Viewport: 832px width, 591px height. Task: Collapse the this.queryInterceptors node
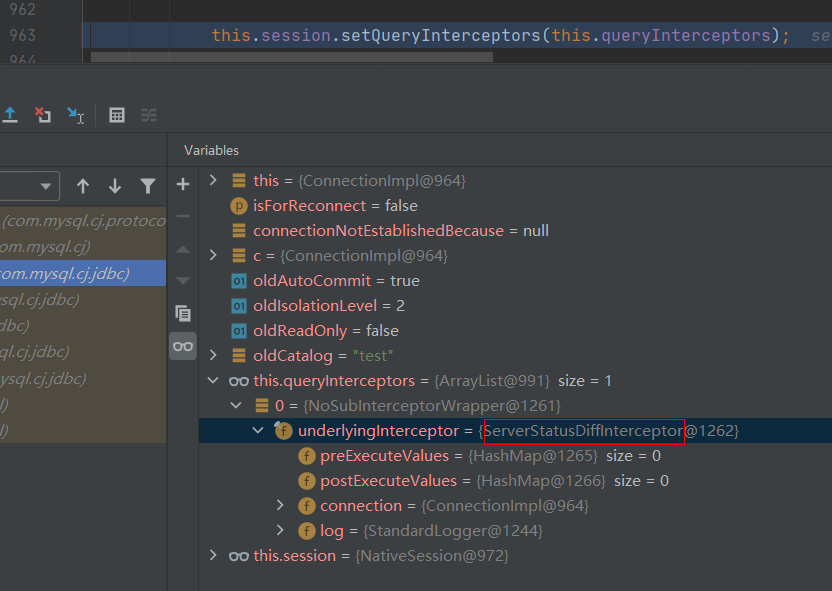coord(212,381)
